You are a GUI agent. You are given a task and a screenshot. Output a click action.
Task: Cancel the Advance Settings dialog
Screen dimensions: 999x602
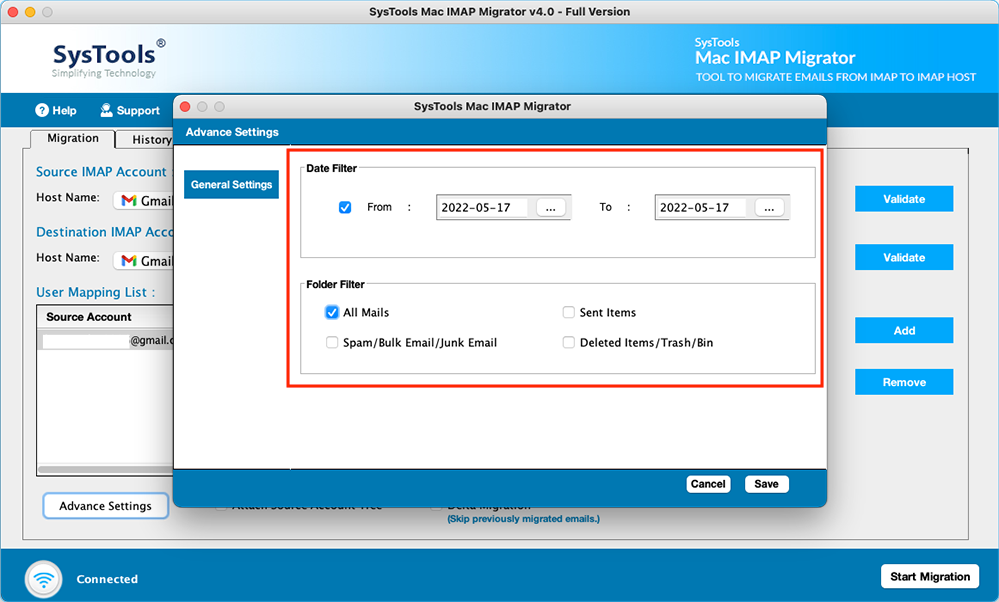pos(708,484)
